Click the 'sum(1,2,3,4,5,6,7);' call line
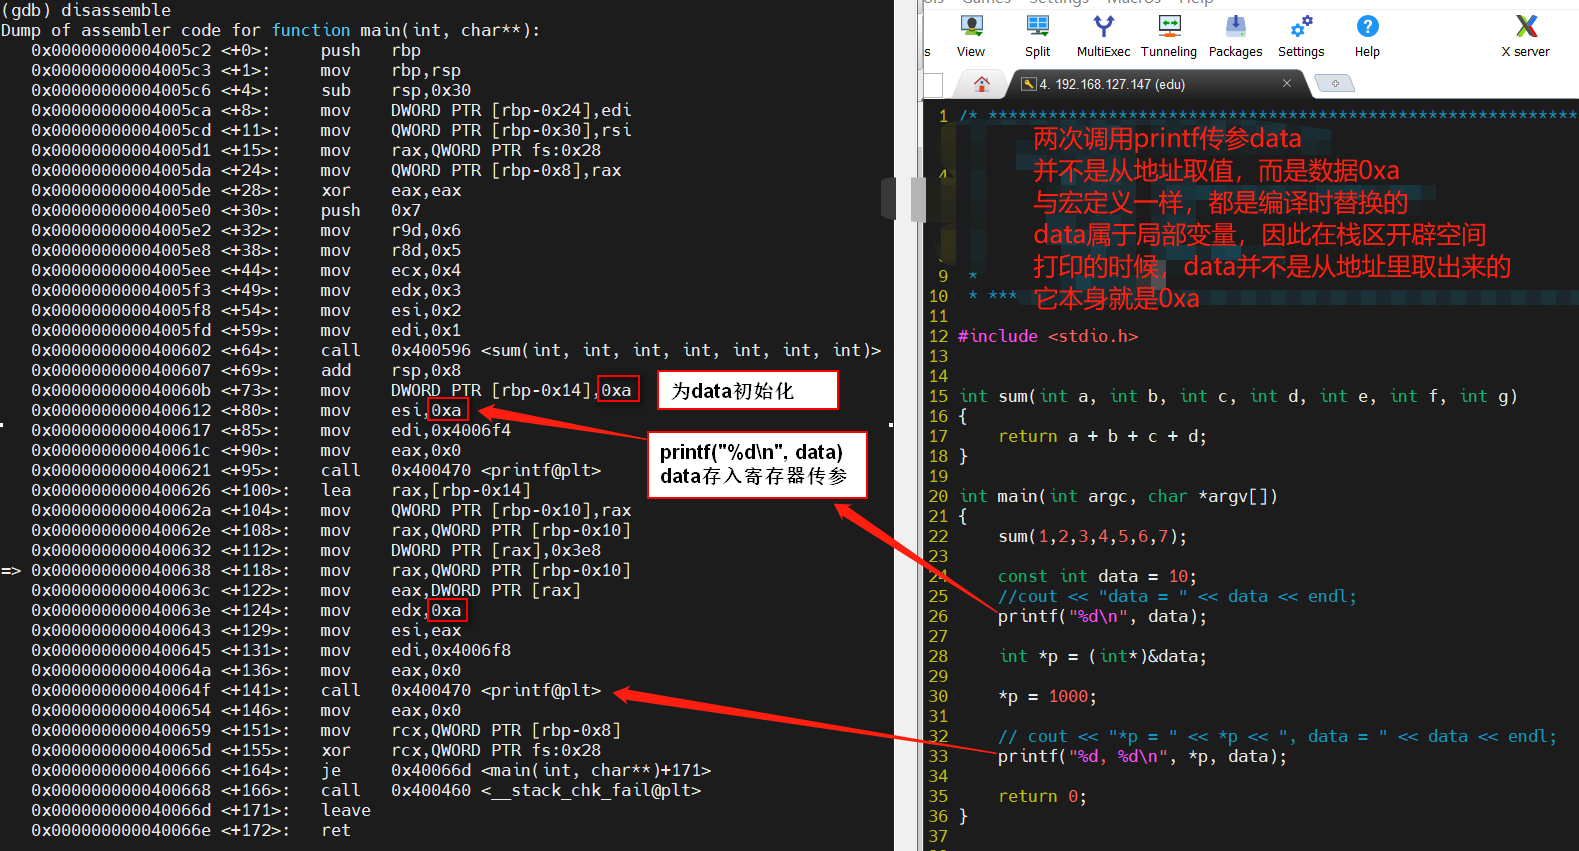Image resolution: width=1579 pixels, height=851 pixels. point(1092,536)
